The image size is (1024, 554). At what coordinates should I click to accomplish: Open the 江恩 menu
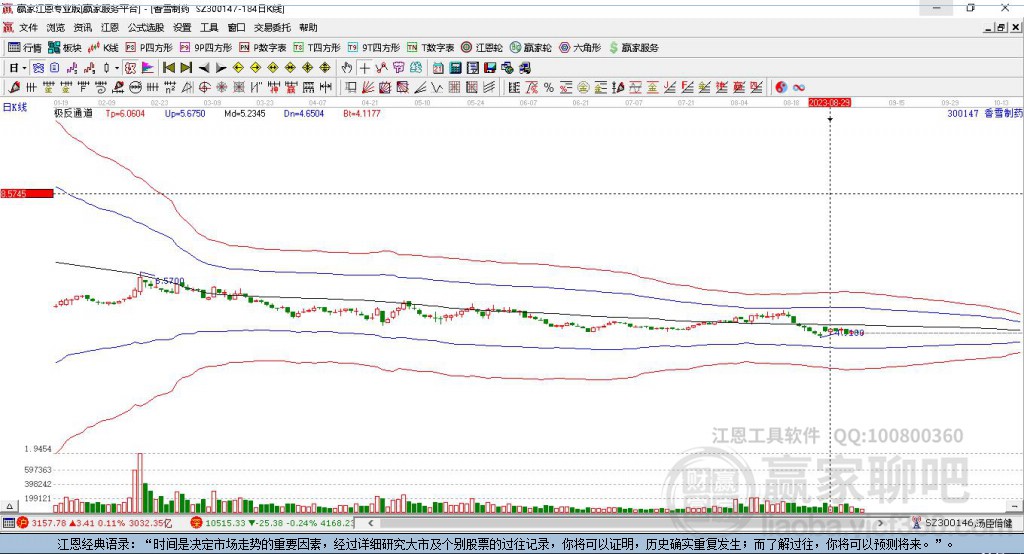click(x=110, y=28)
